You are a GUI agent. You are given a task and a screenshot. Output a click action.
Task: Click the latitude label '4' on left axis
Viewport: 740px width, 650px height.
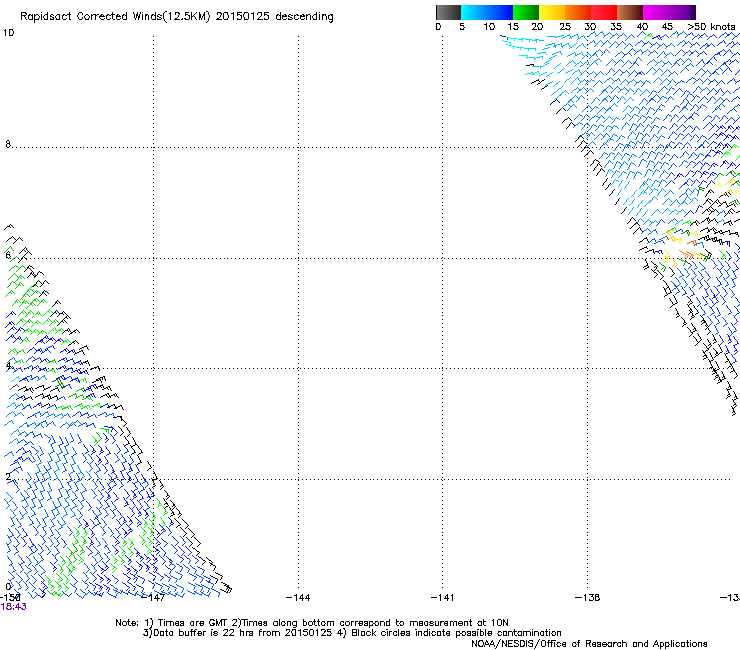coord(8,365)
